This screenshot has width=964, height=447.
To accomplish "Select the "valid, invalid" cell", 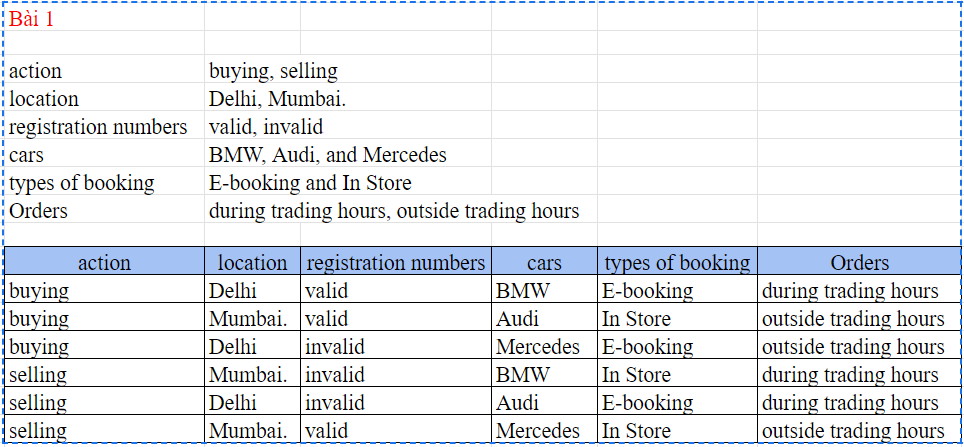I will (x=266, y=127).
